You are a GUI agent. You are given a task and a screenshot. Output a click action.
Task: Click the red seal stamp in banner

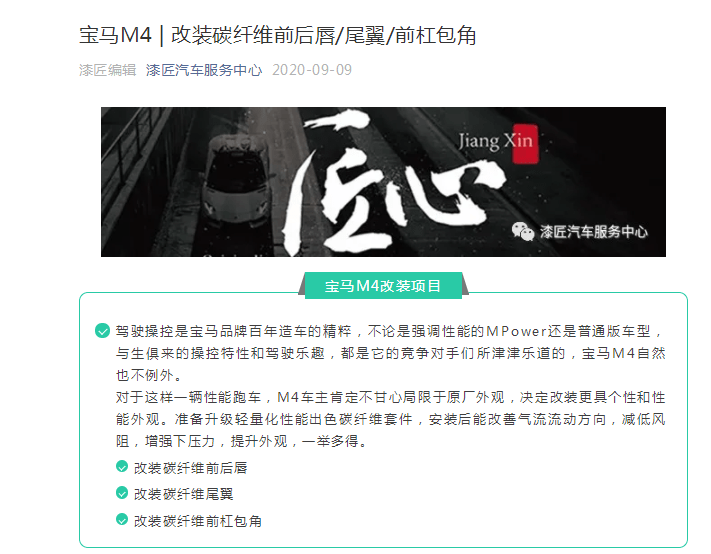pyautogui.click(x=525, y=144)
